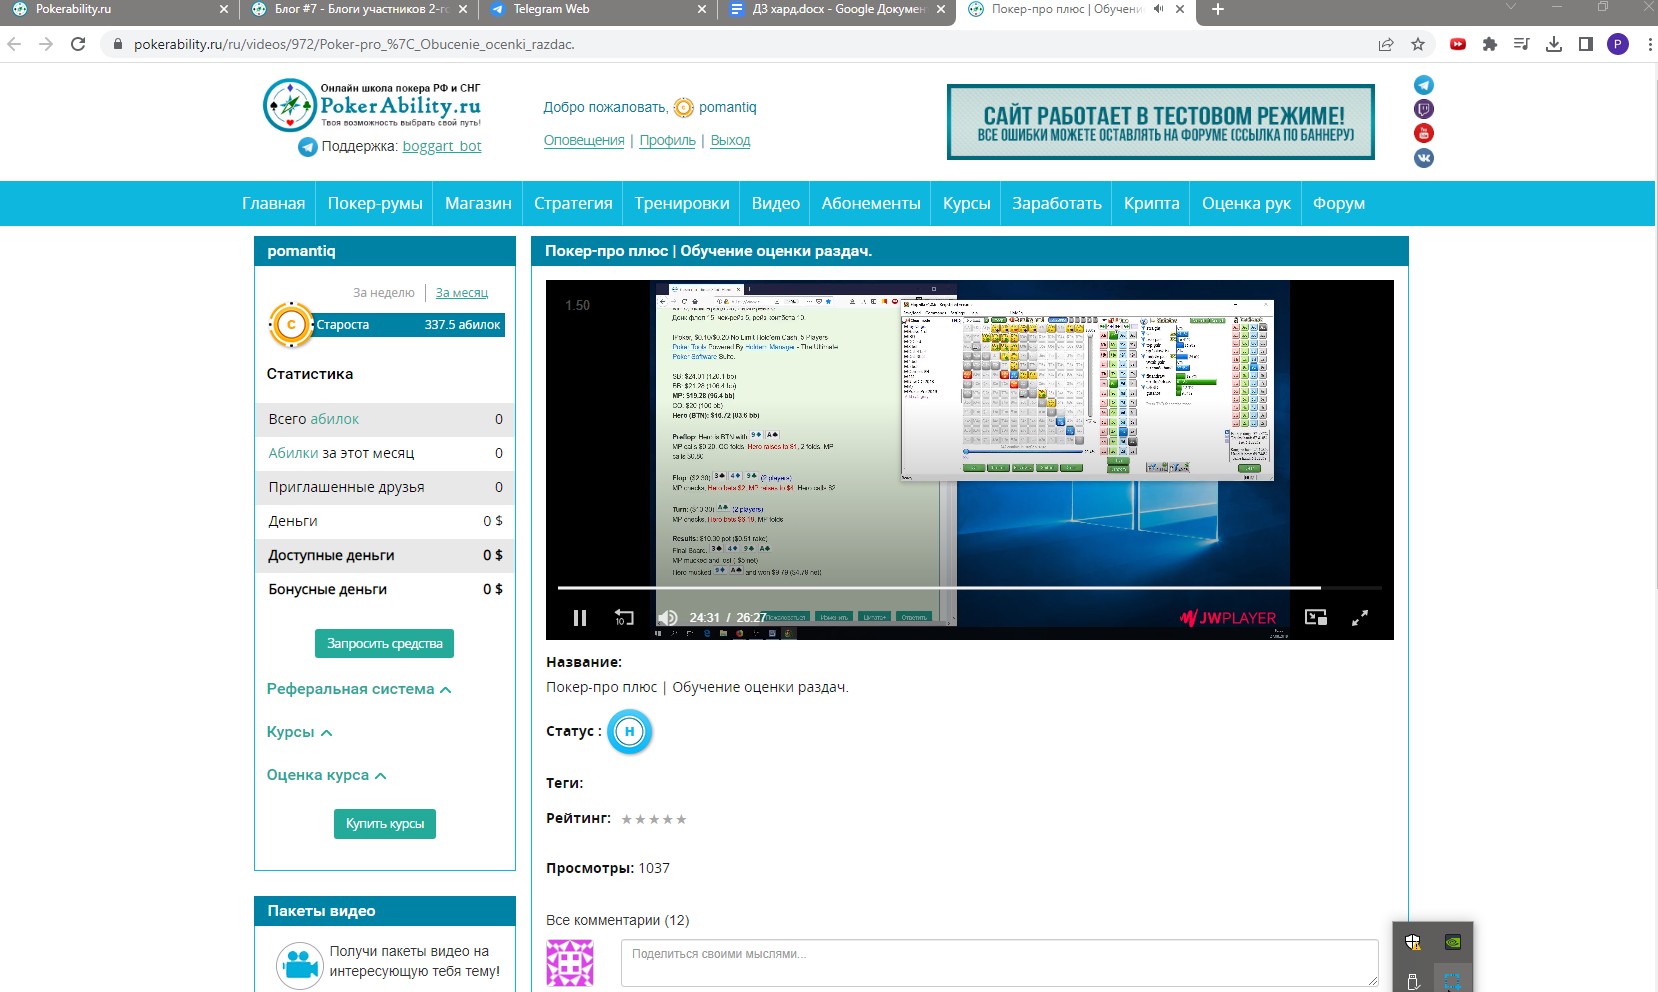Open Chrome profile avatar P
The width and height of the screenshot is (1658, 992).
click(1618, 44)
